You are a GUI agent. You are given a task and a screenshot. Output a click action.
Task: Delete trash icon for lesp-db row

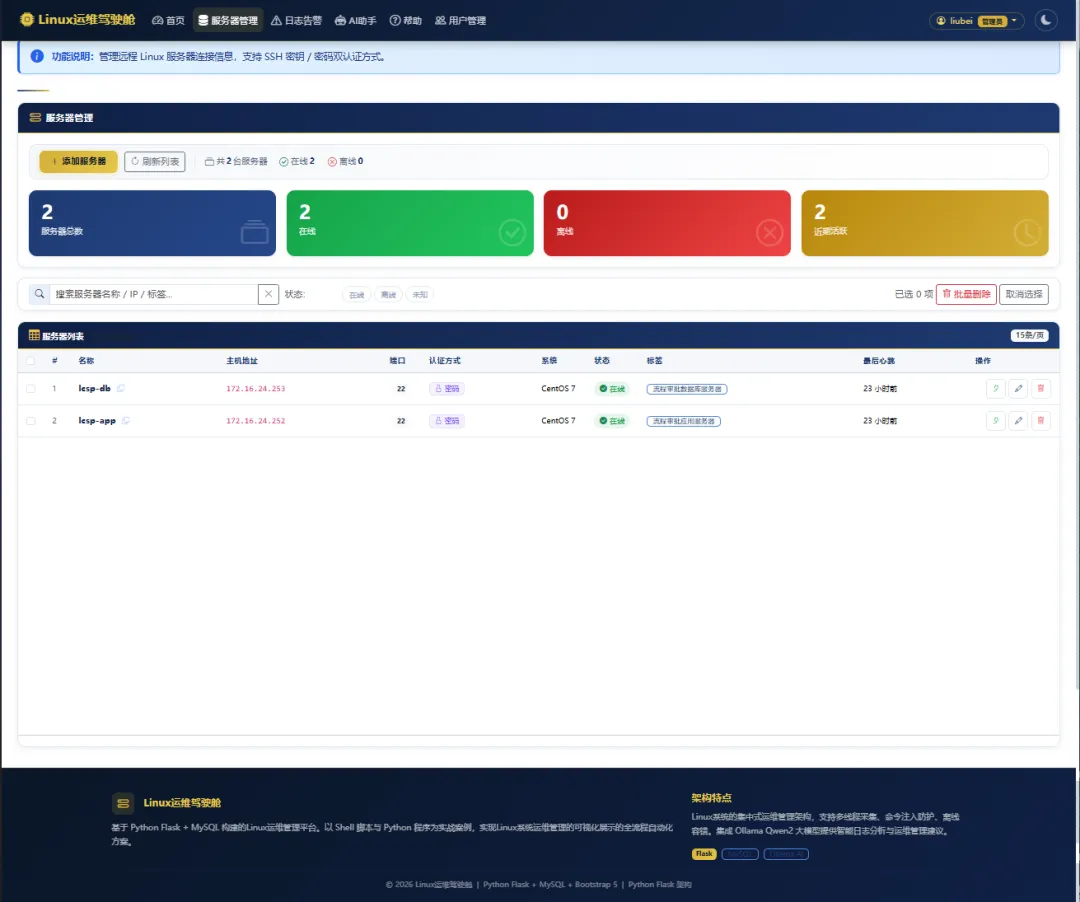(x=1041, y=388)
